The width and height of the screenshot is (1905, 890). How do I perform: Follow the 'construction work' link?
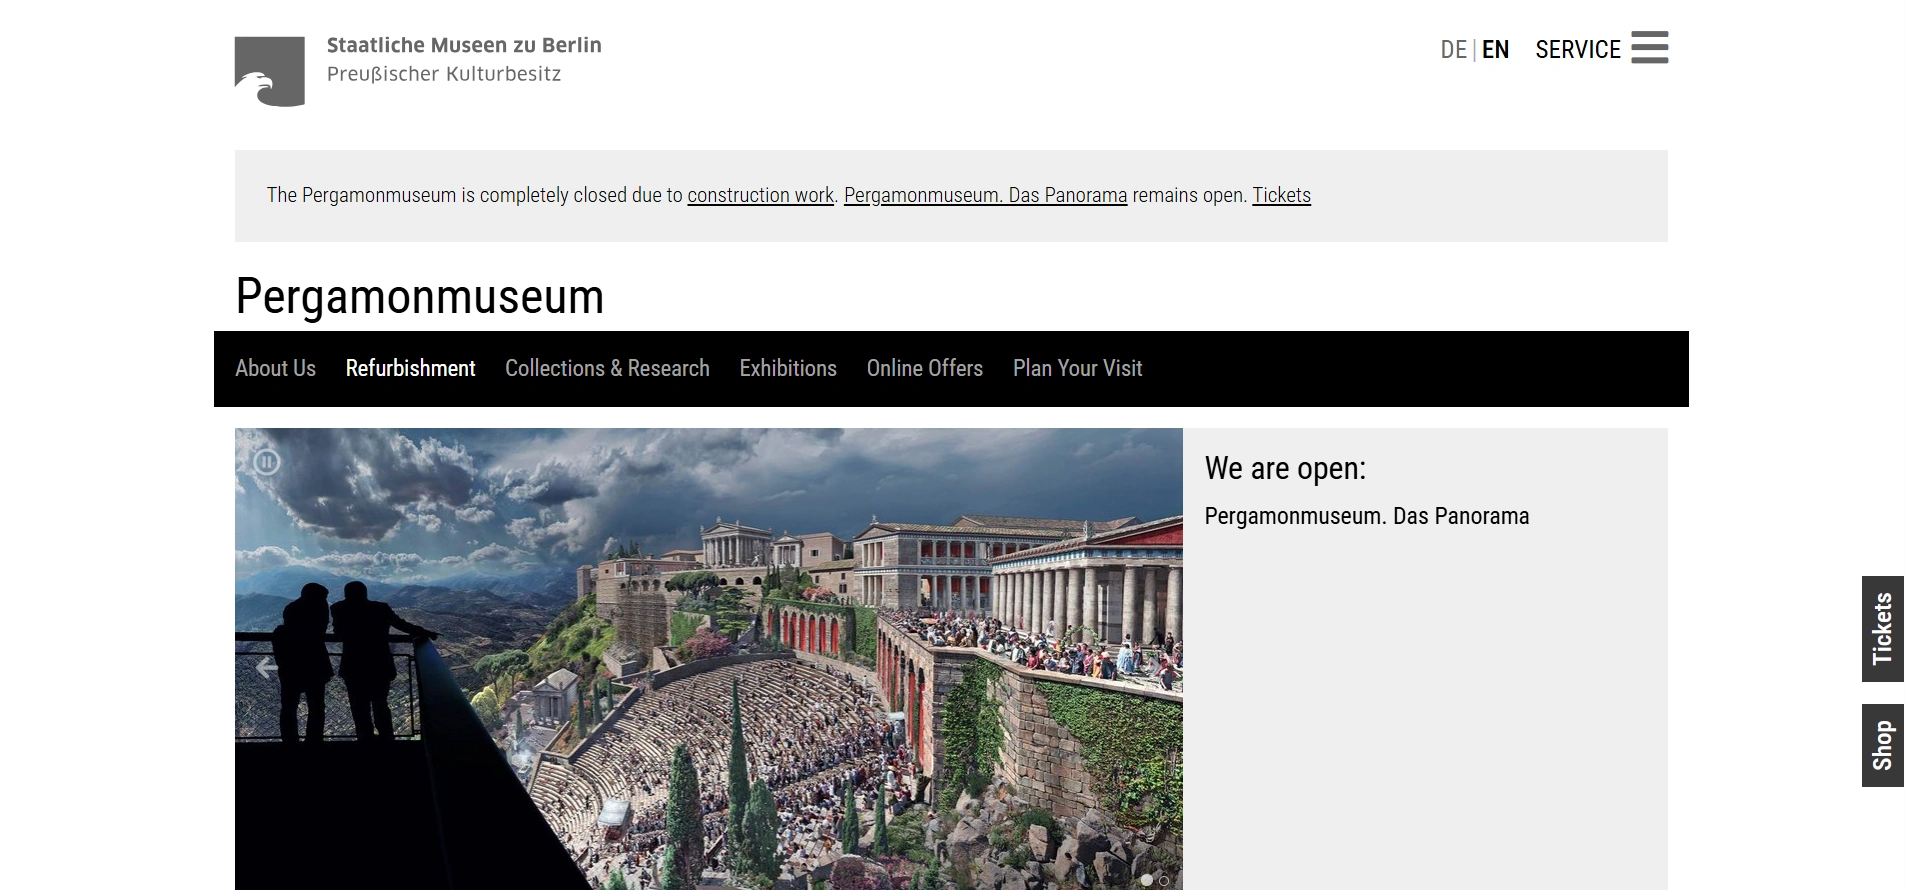[760, 195]
